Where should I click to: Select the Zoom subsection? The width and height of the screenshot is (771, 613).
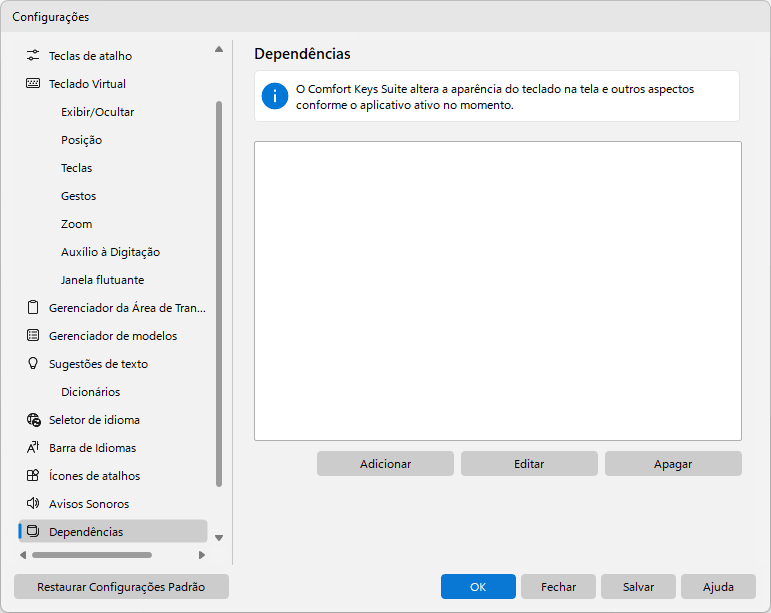pyautogui.click(x=76, y=224)
